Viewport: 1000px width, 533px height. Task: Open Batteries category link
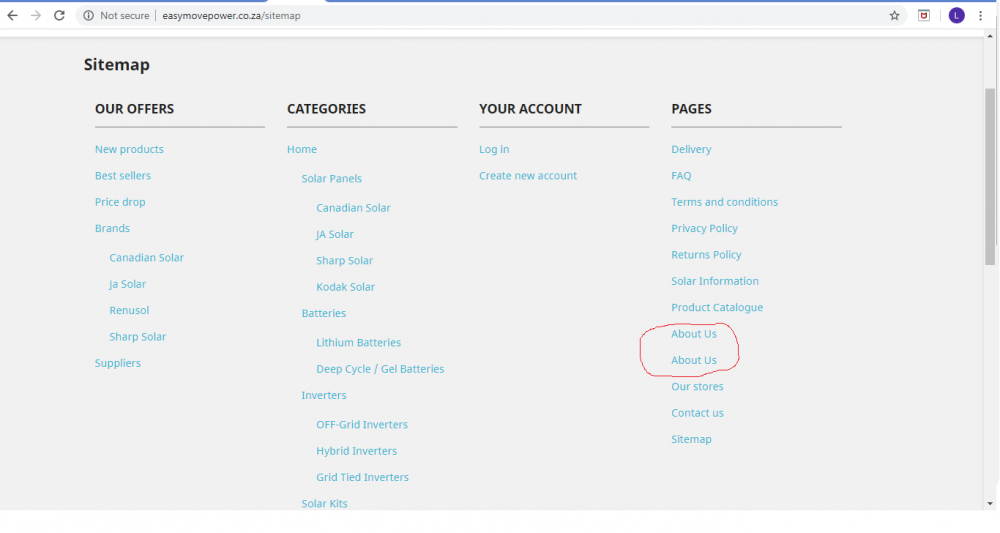[x=323, y=313]
